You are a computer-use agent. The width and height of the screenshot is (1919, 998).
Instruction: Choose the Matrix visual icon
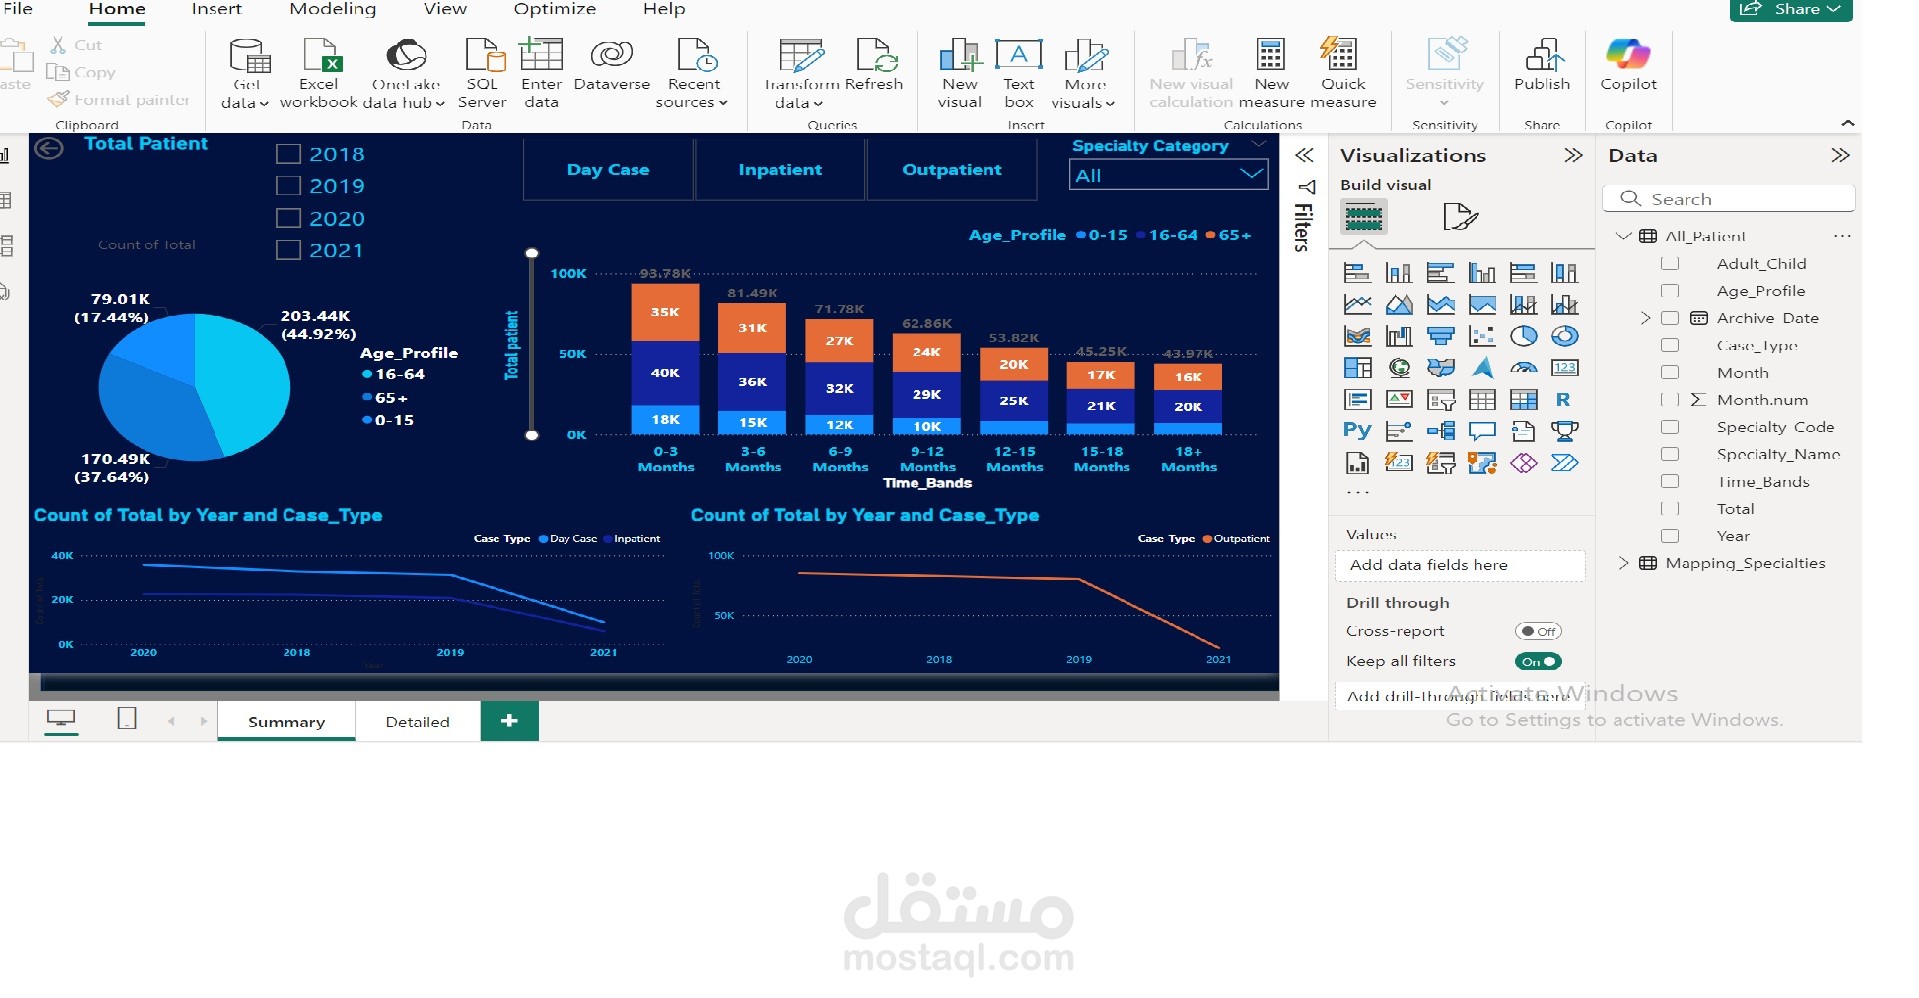click(x=1523, y=400)
